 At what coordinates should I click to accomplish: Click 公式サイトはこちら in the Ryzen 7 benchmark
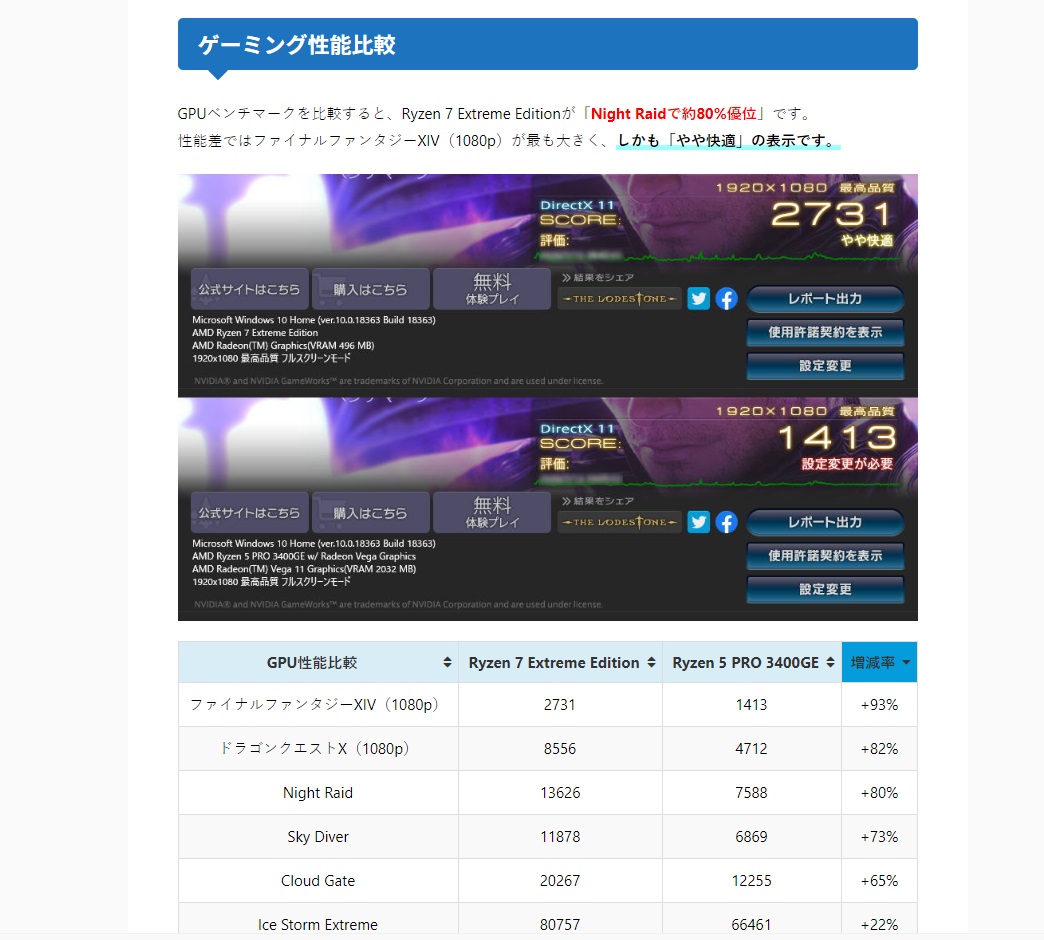pos(250,289)
